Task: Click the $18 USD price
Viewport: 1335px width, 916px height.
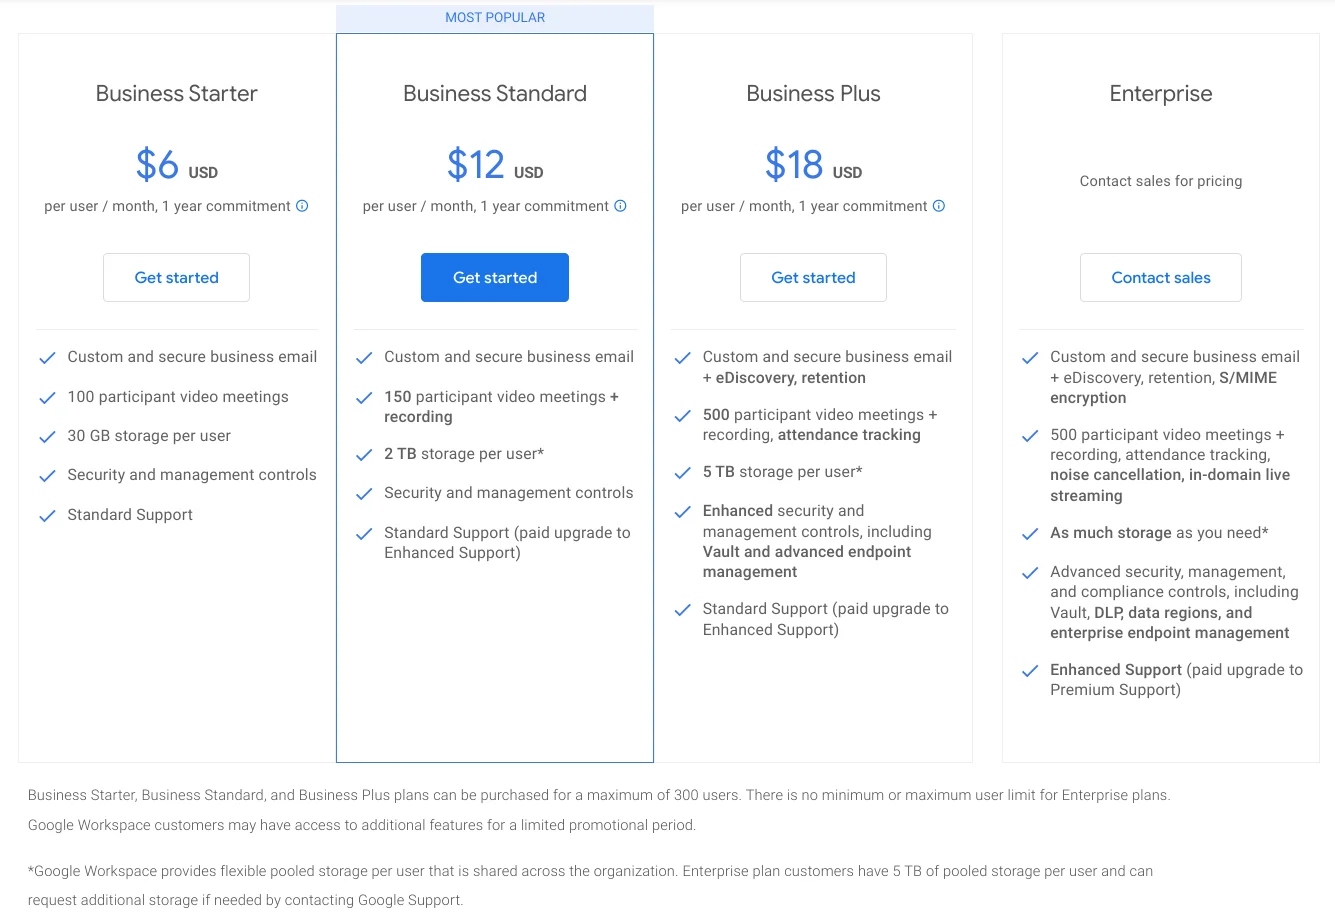Action: (x=813, y=165)
